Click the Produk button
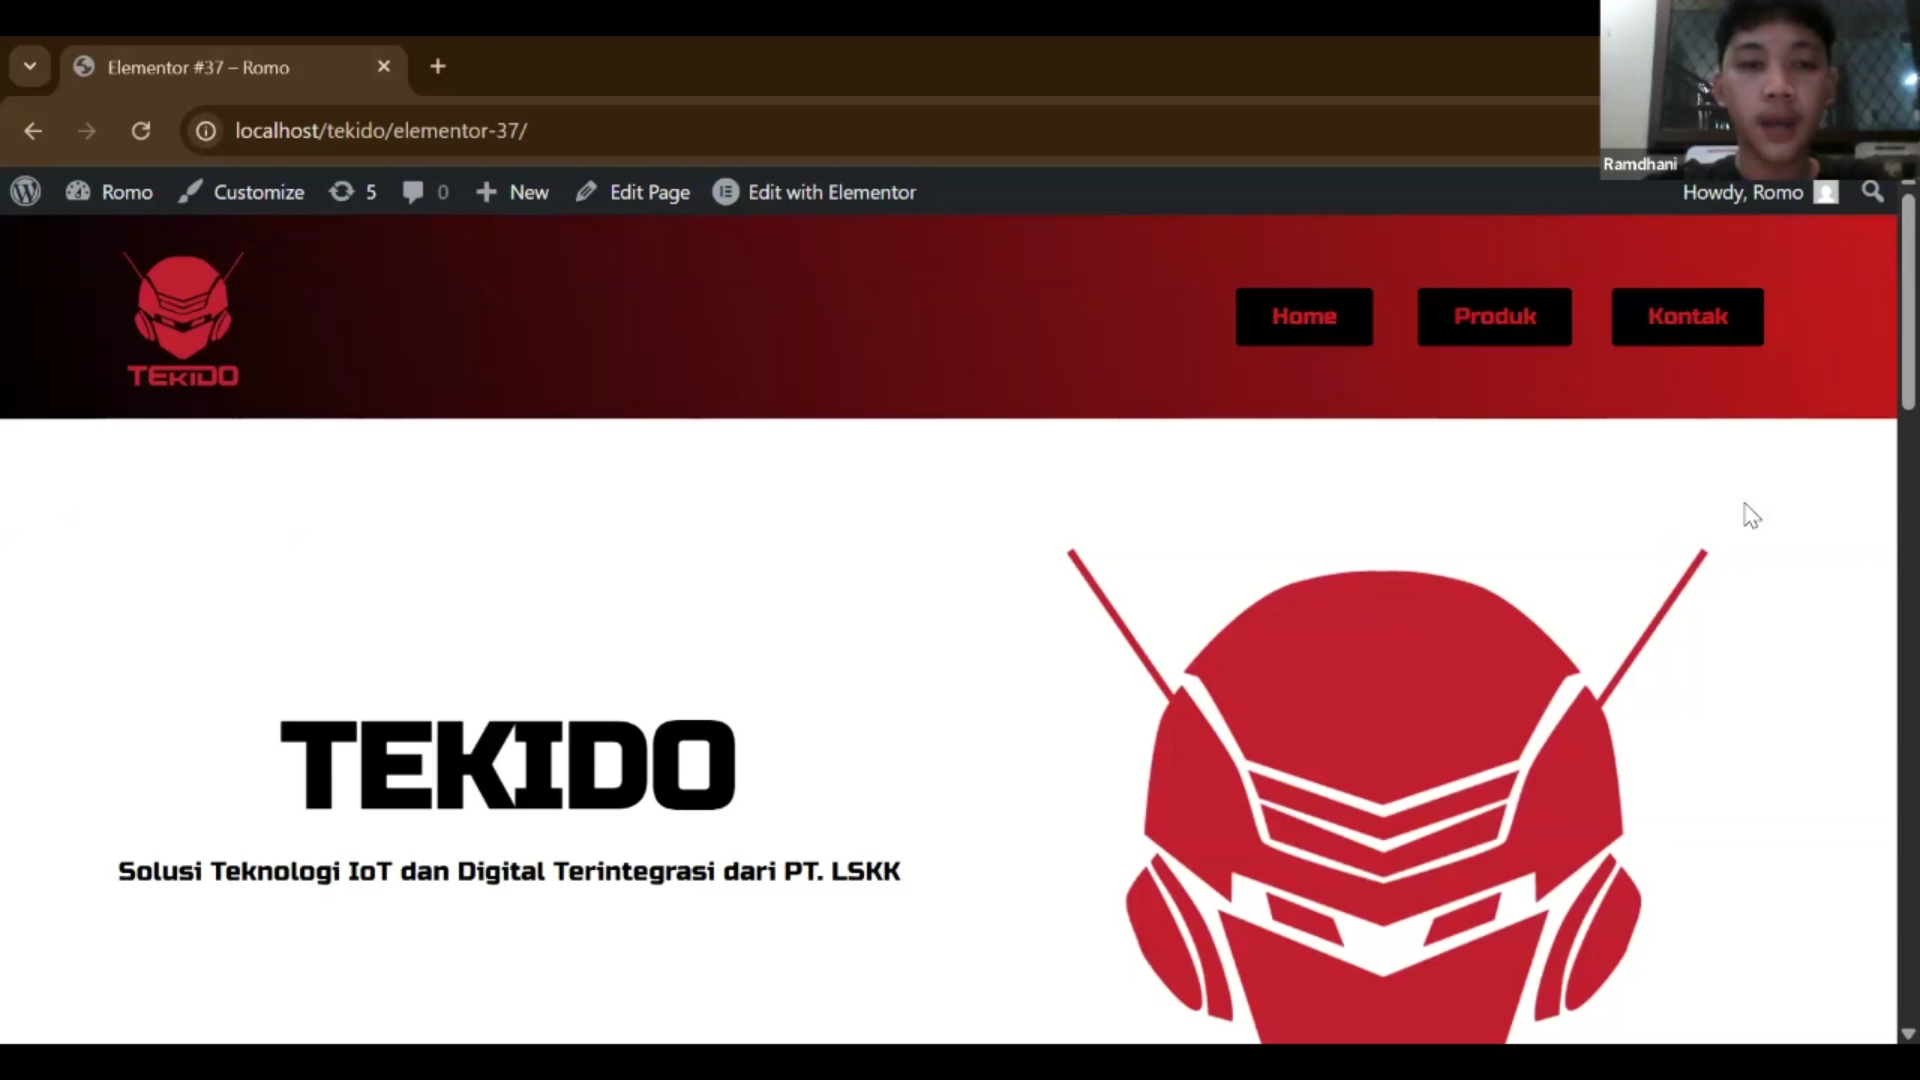The height and width of the screenshot is (1080, 1920). point(1494,316)
